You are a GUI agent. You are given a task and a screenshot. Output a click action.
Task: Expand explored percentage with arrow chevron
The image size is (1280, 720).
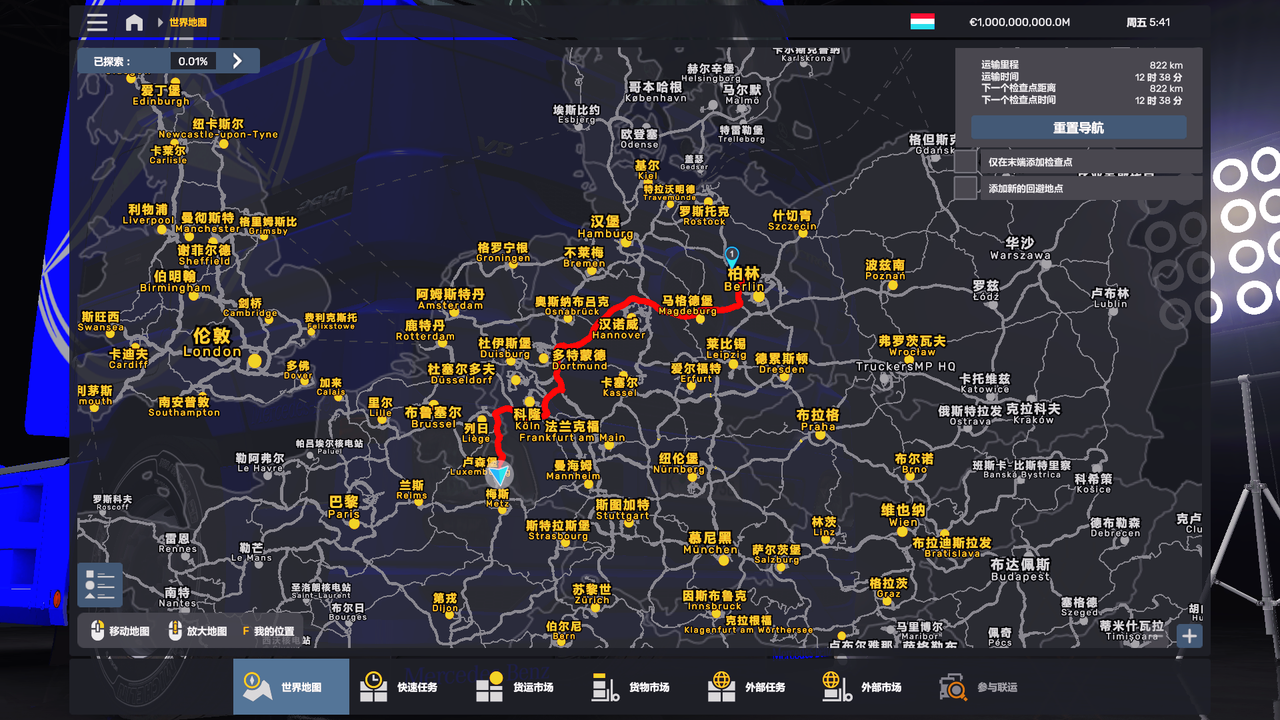237,61
